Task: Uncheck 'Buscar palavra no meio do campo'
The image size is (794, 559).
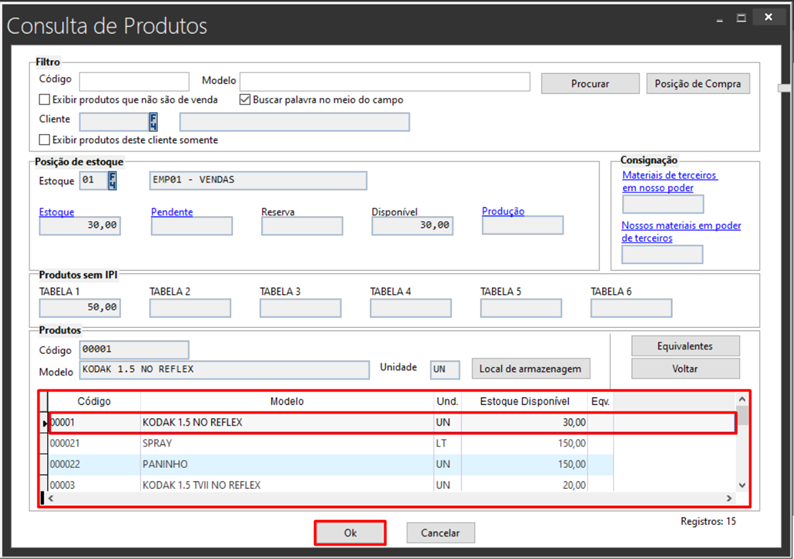Action: [x=245, y=100]
